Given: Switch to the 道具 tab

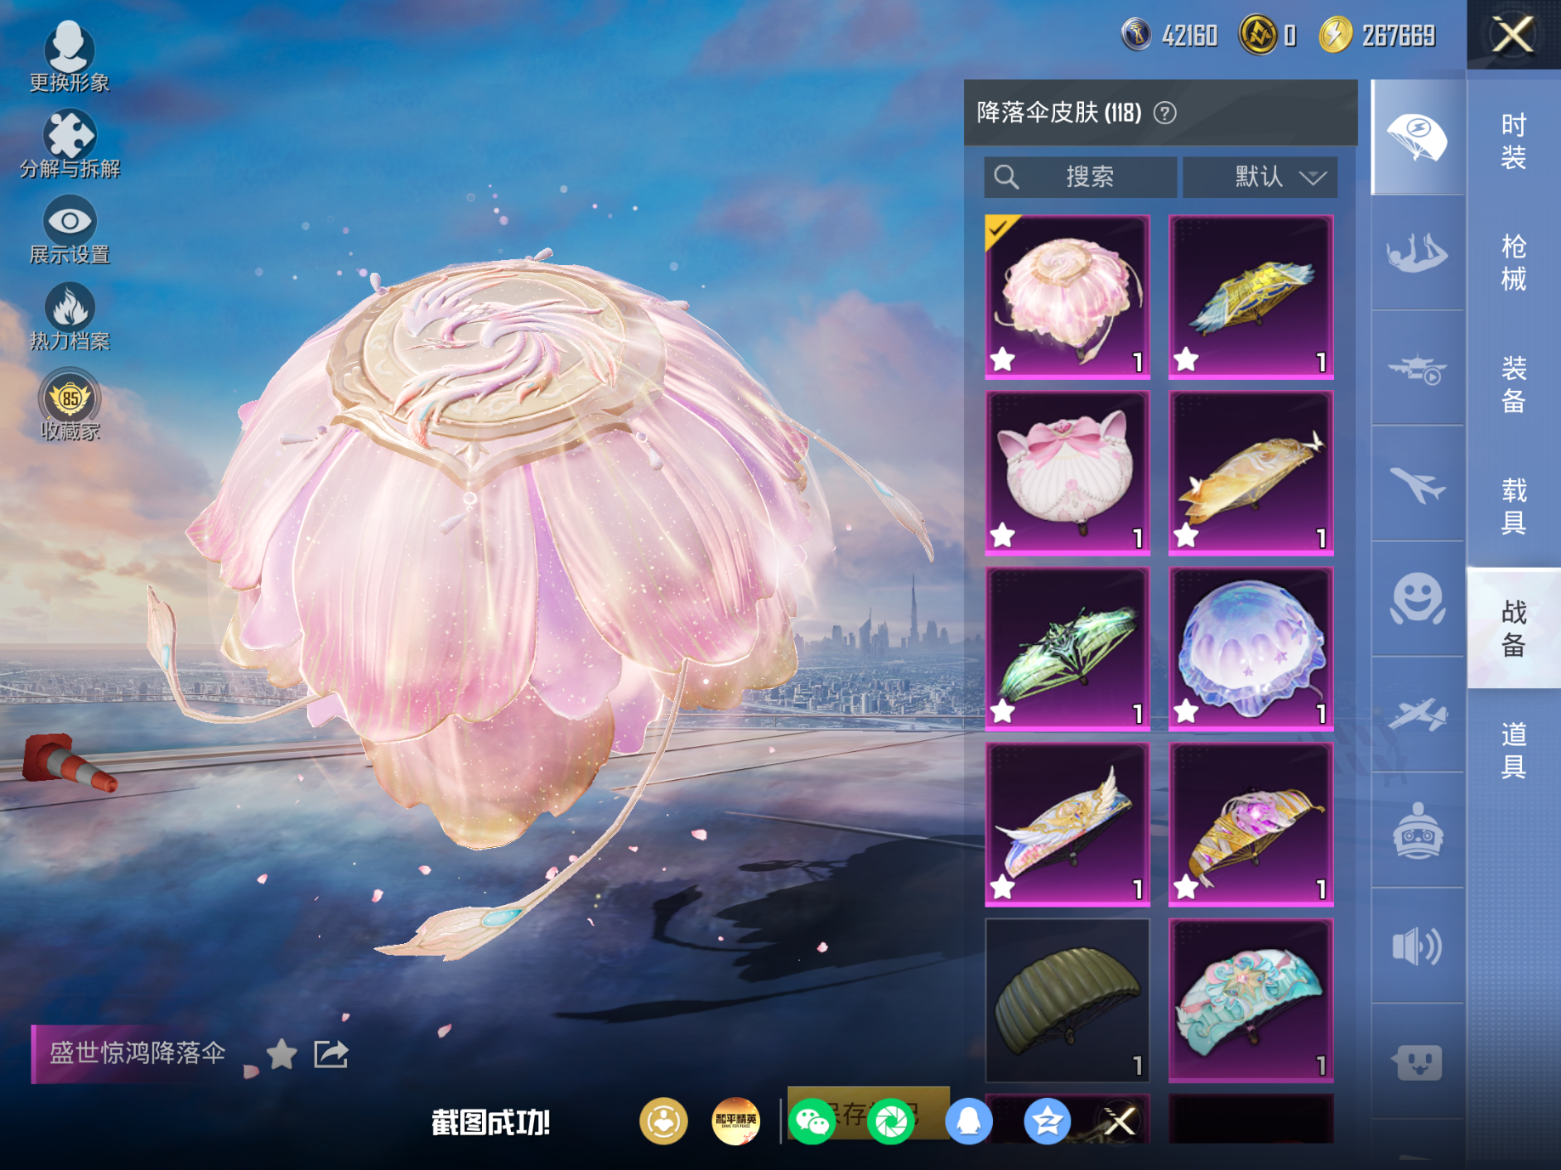Looking at the screenshot, I should pyautogui.click(x=1514, y=750).
